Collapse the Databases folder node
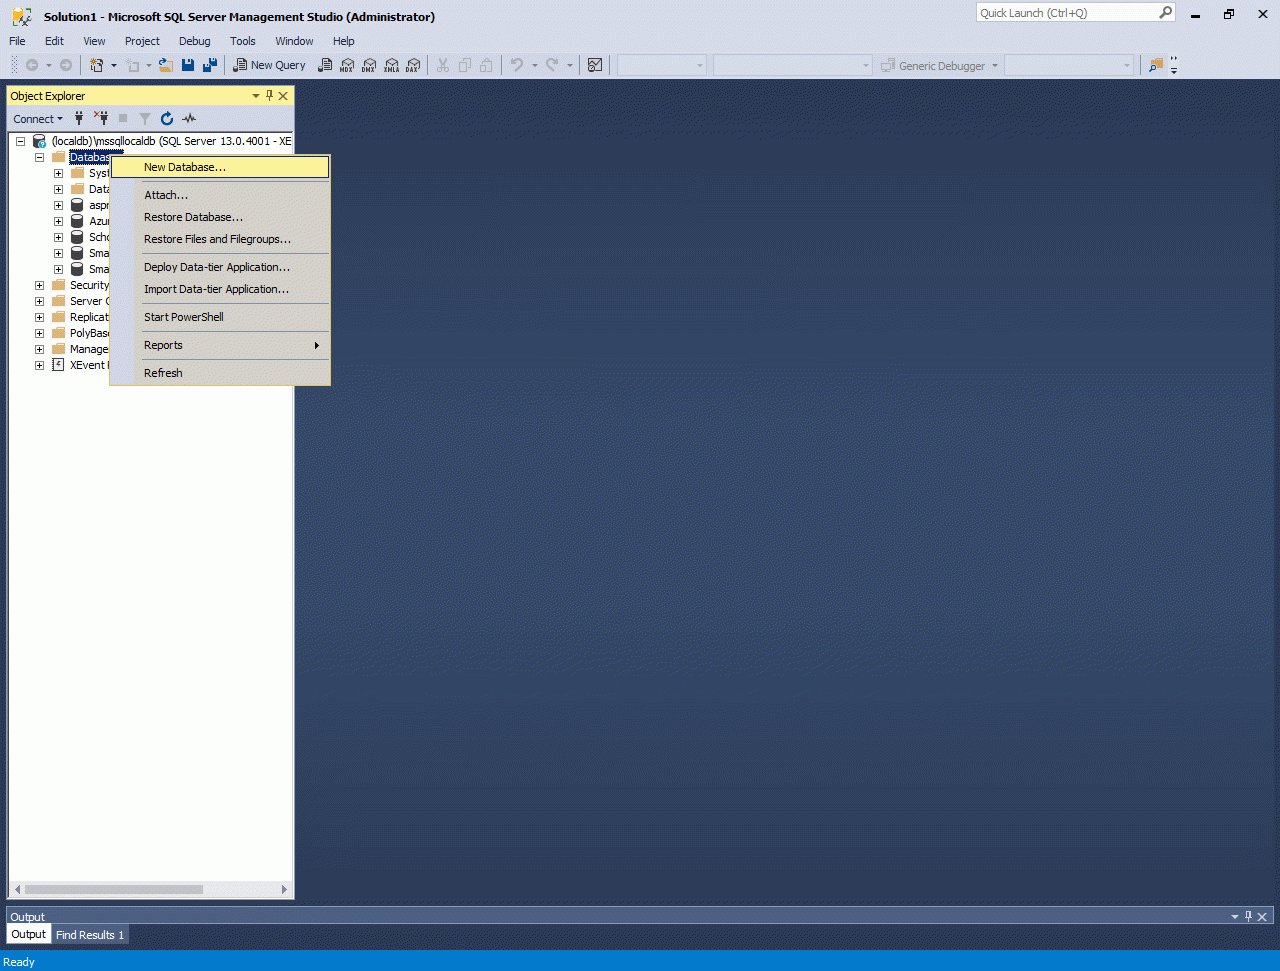Viewport: 1280px width, 971px height. (x=40, y=157)
